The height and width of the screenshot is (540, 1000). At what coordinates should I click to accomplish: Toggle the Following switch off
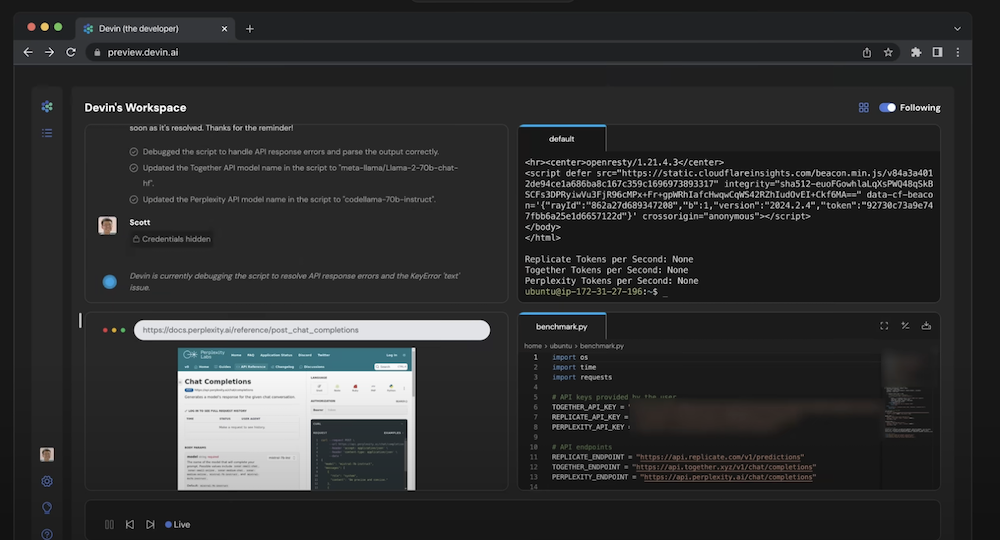click(888, 108)
